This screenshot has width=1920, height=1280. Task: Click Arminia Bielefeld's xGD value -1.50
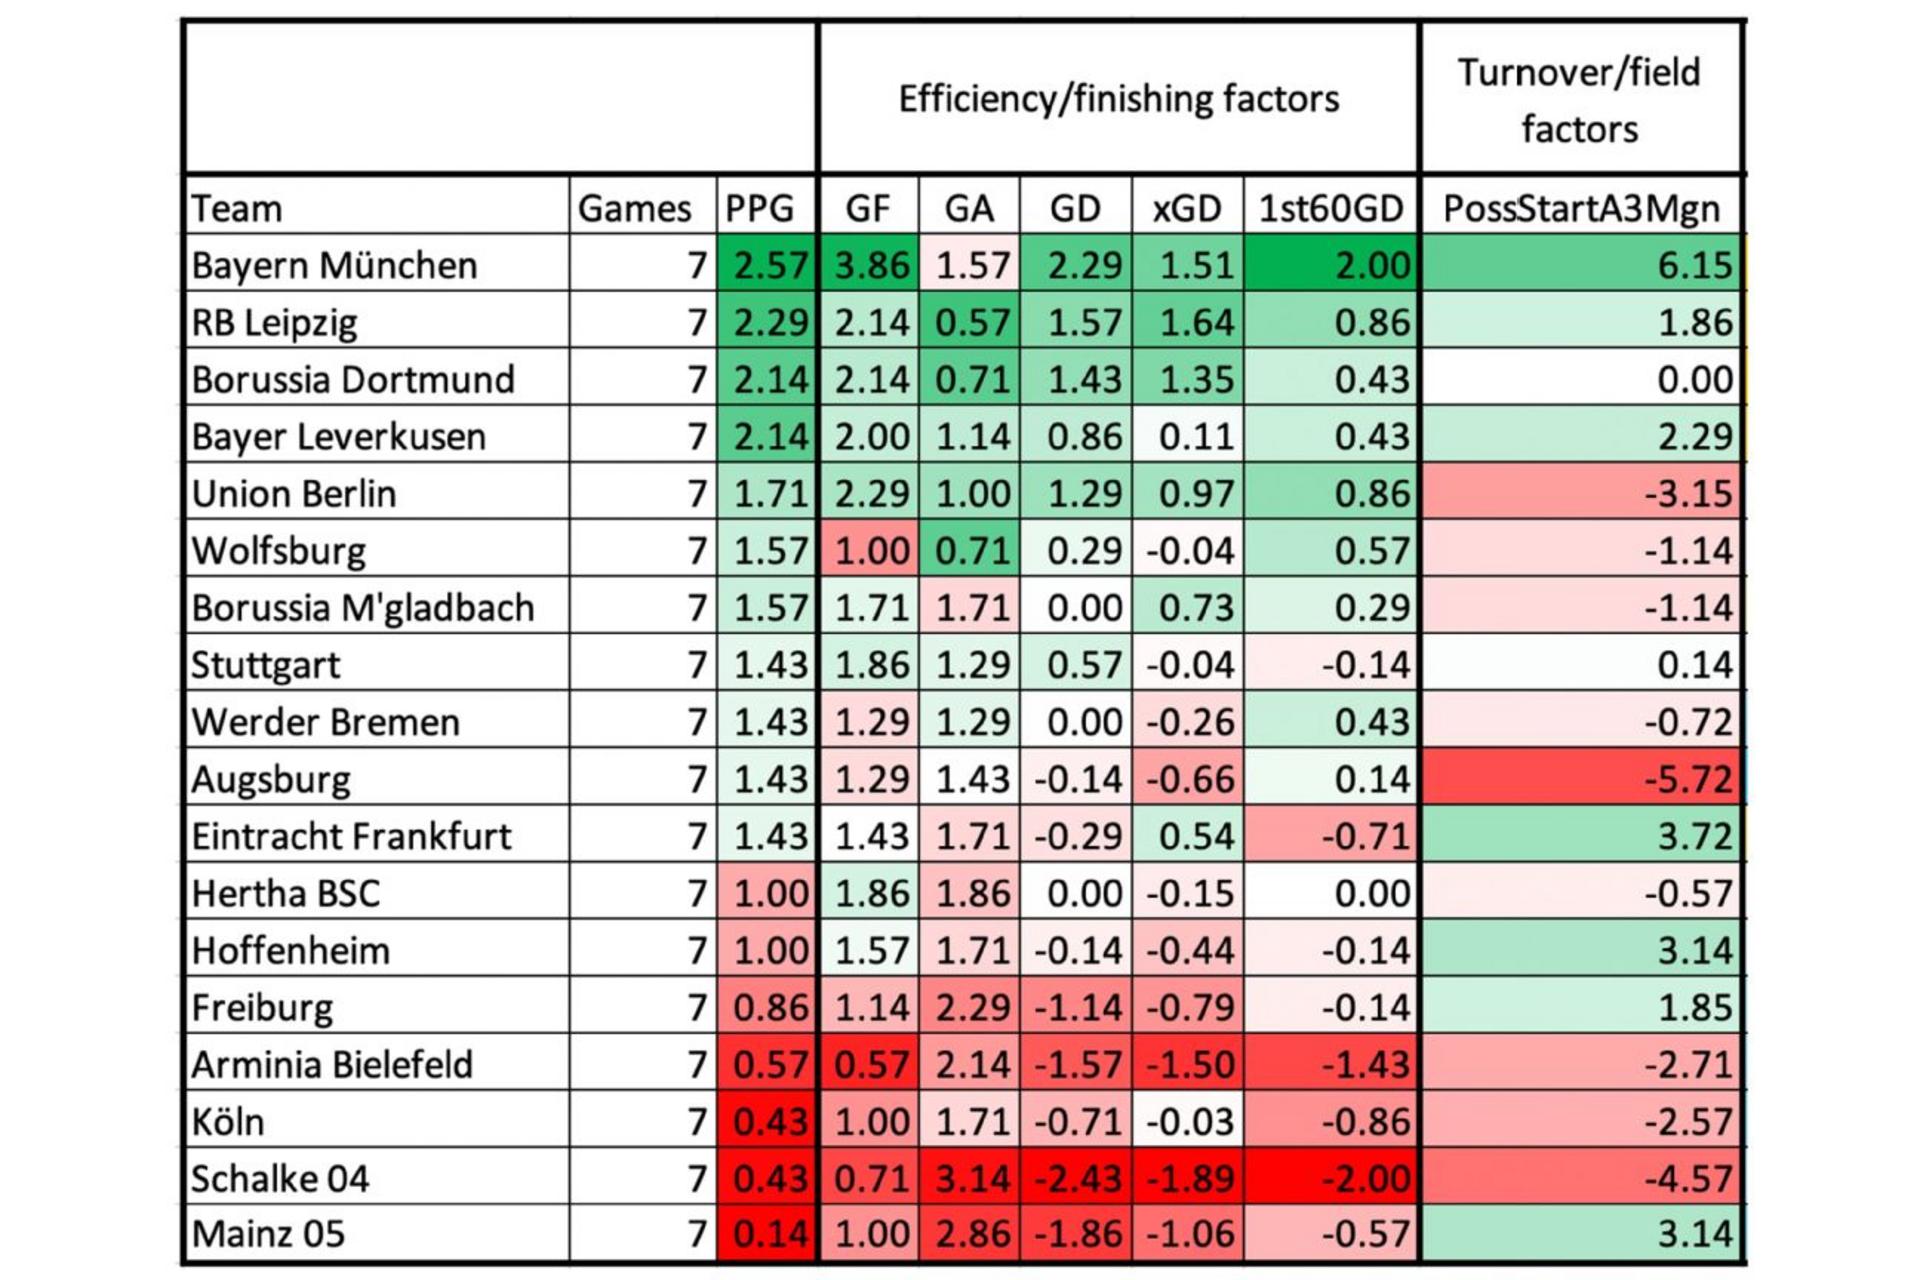coord(1189,1064)
